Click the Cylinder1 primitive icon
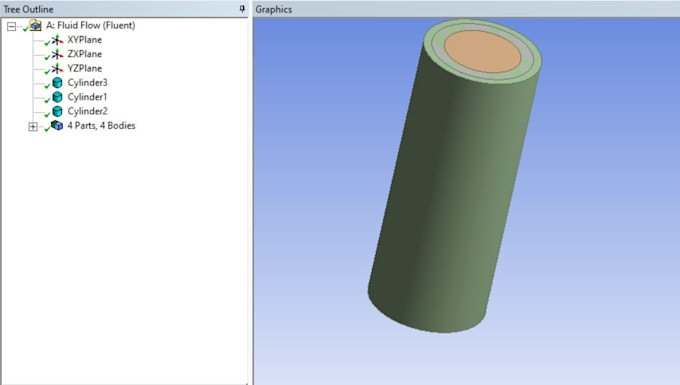Screen dimensions: 680x385 57,97
